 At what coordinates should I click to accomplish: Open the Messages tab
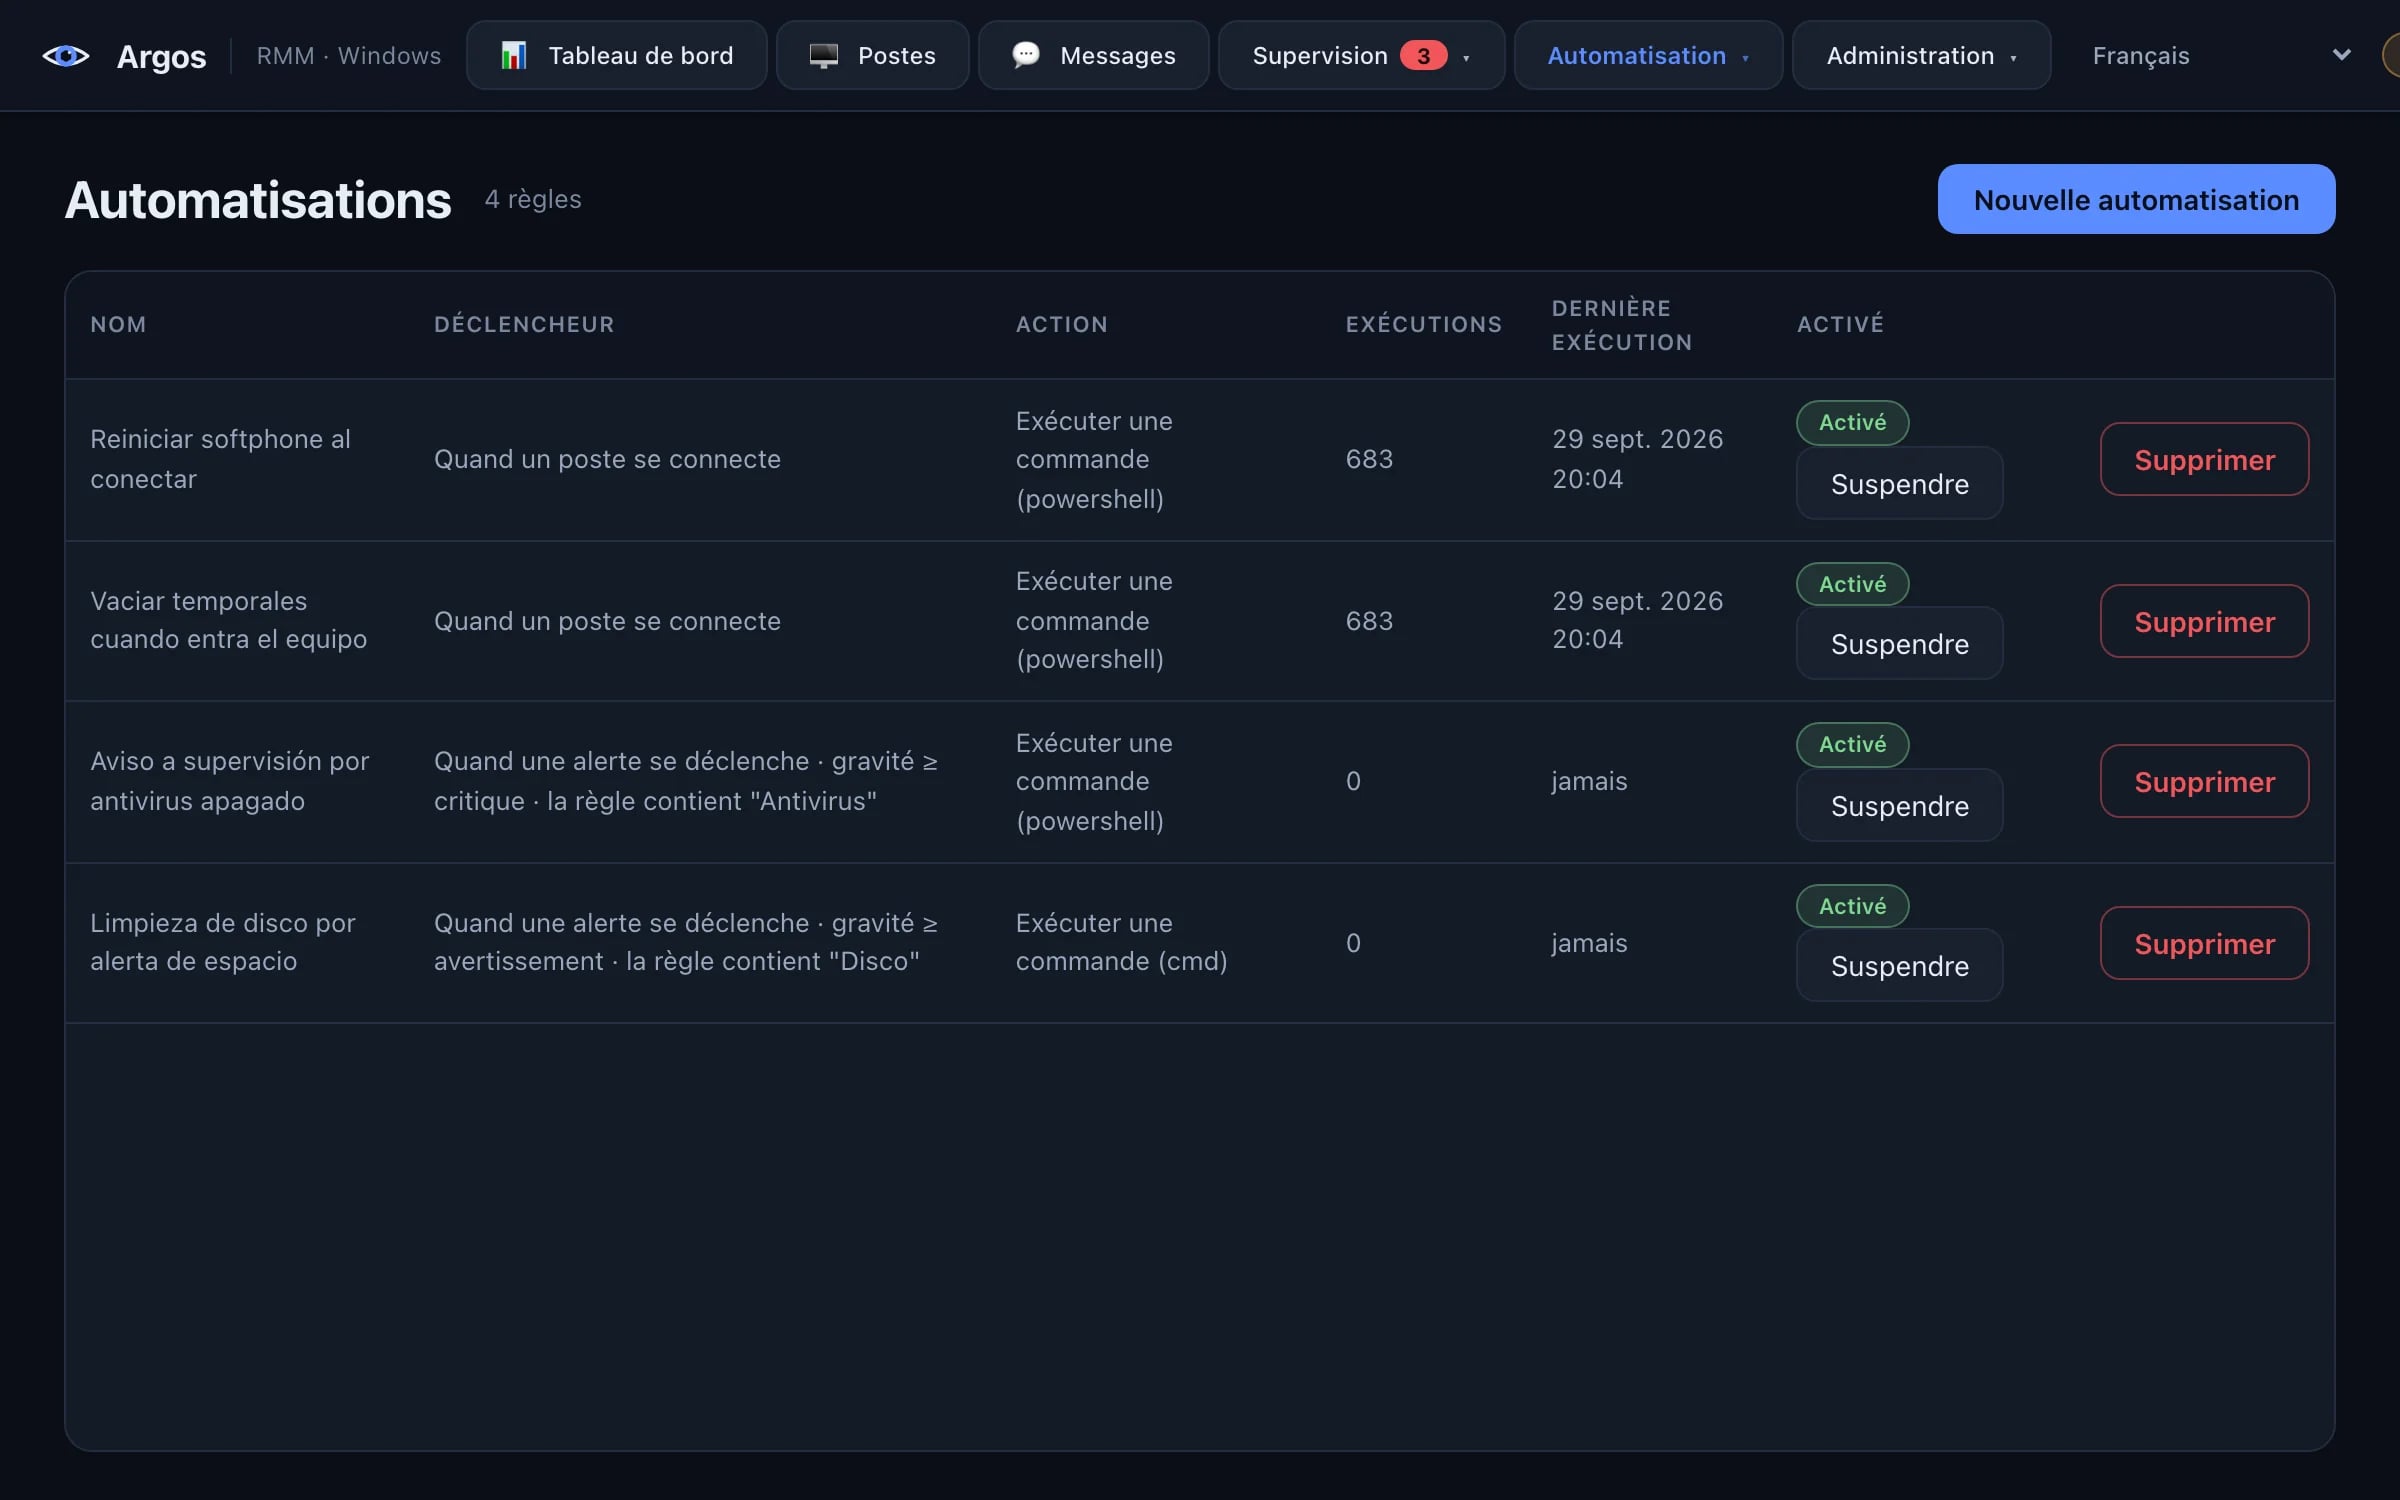coord(1094,56)
